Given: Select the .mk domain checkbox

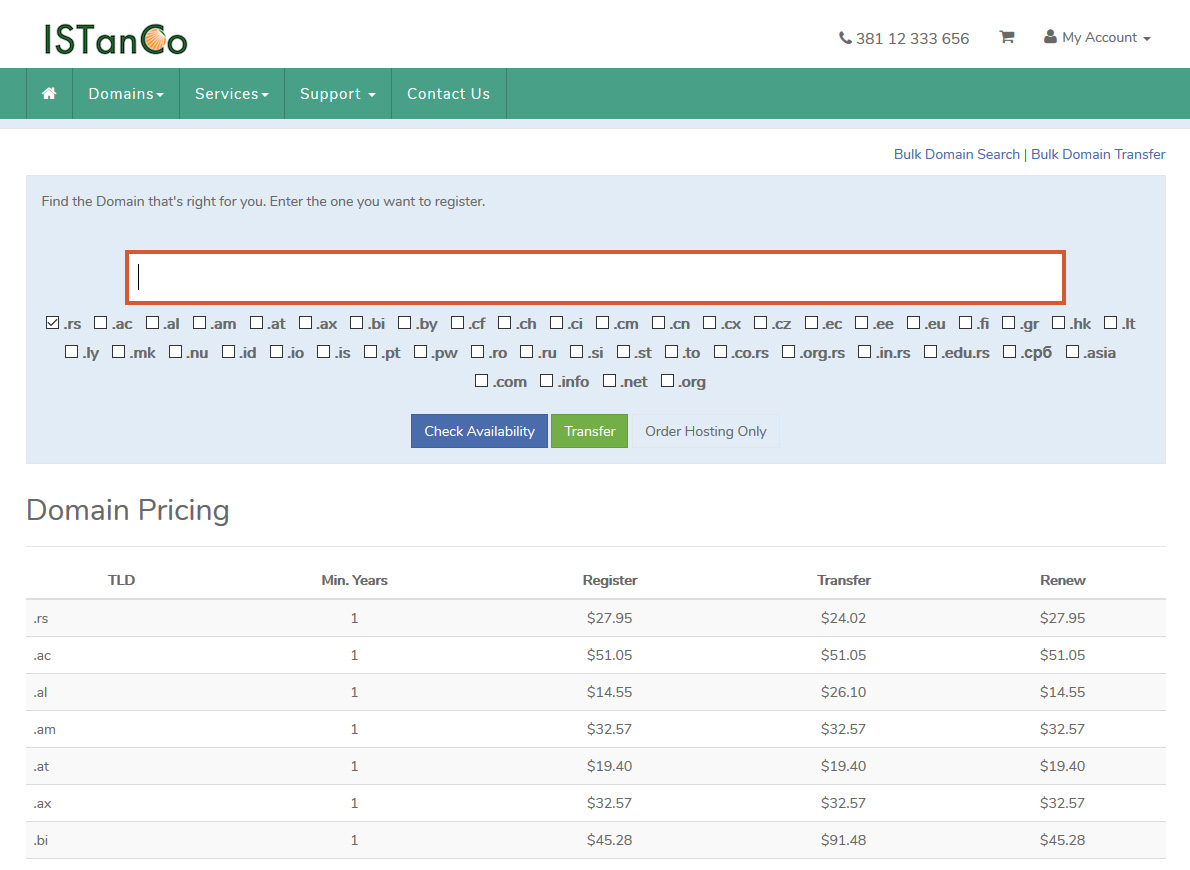Looking at the screenshot, I should (118, 351).
